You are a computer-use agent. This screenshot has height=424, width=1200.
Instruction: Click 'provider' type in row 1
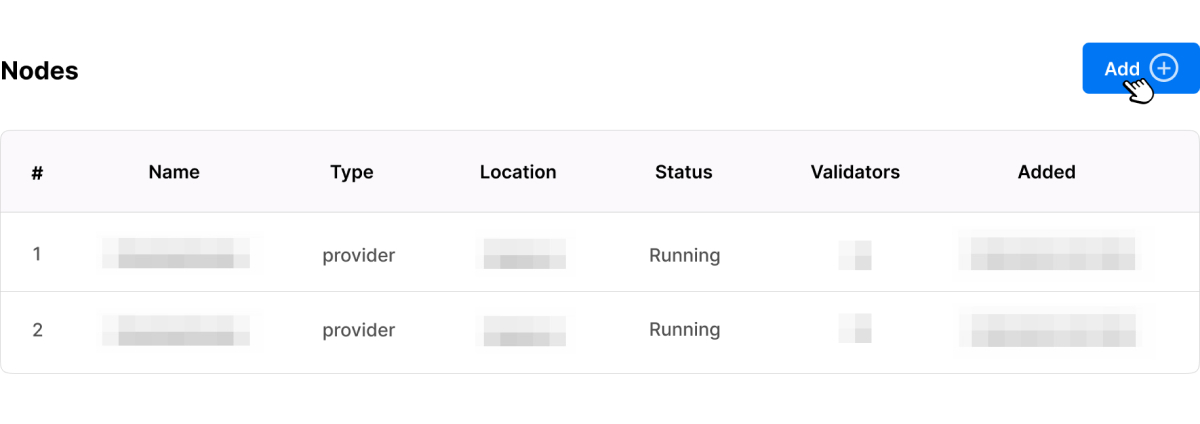click(359, 255)
